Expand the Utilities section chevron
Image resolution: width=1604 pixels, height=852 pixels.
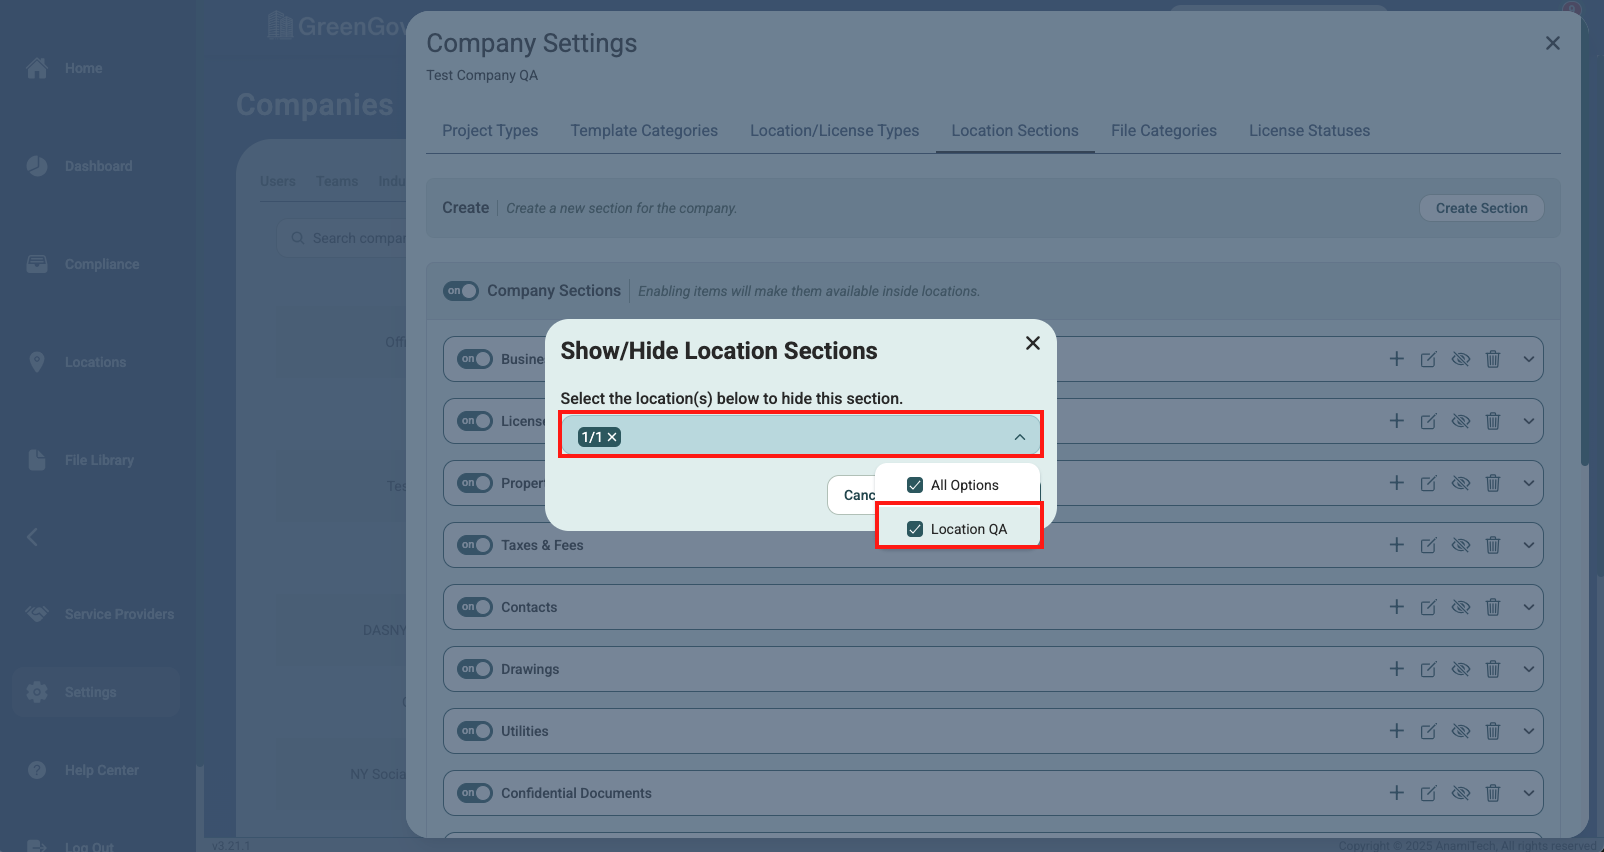click(x=1529, y=731)
